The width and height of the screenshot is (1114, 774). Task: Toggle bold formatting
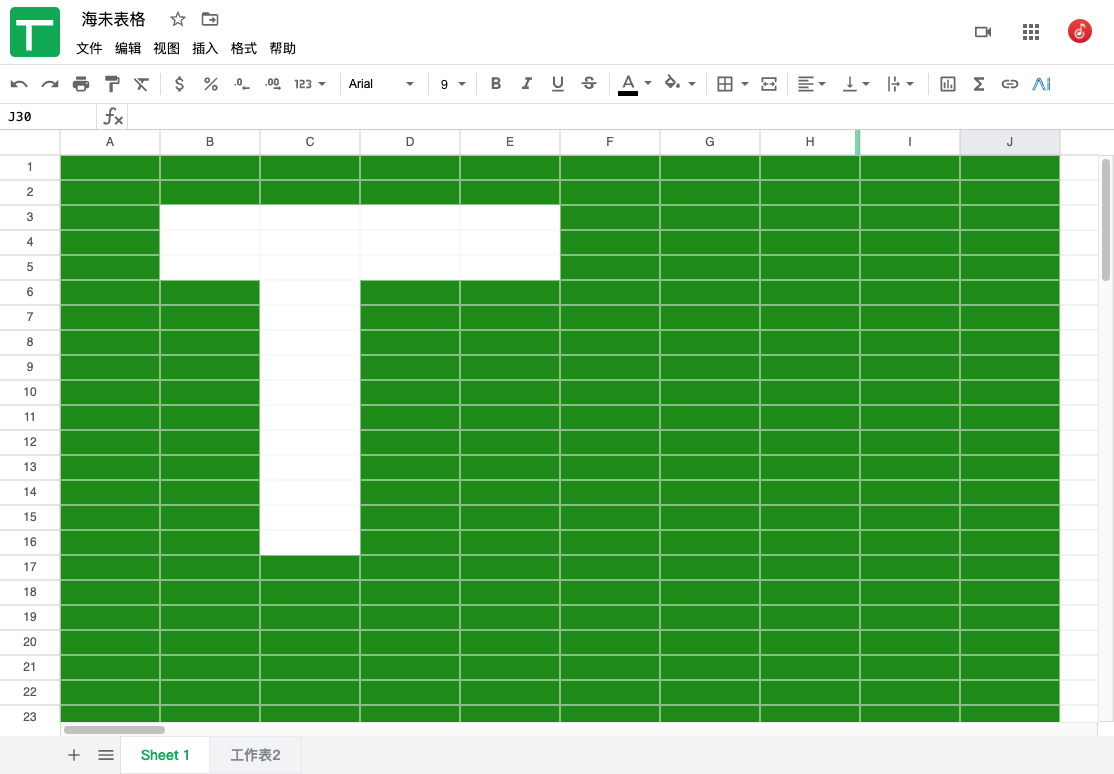pos(495,84)
